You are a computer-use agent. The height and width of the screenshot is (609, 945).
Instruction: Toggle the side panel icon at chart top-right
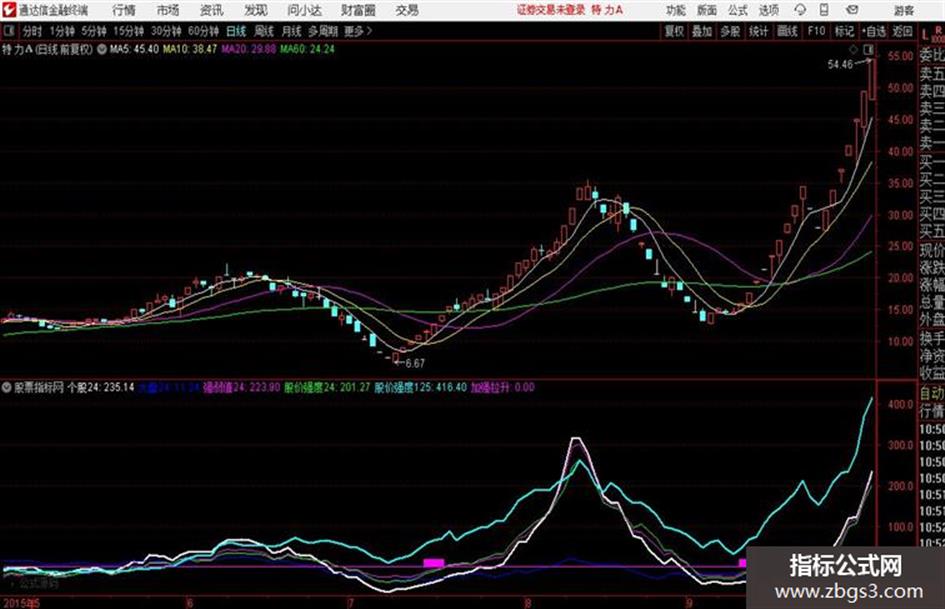tap(868, 49)
